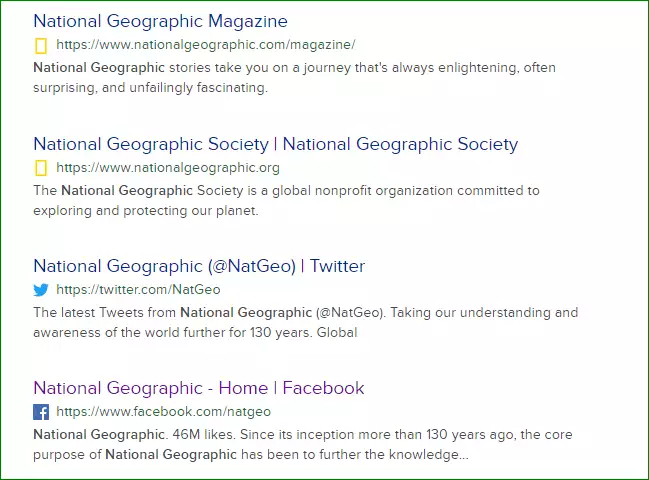Click the Facebook logo icon
649x480 pixels.
tap(41, 412)
